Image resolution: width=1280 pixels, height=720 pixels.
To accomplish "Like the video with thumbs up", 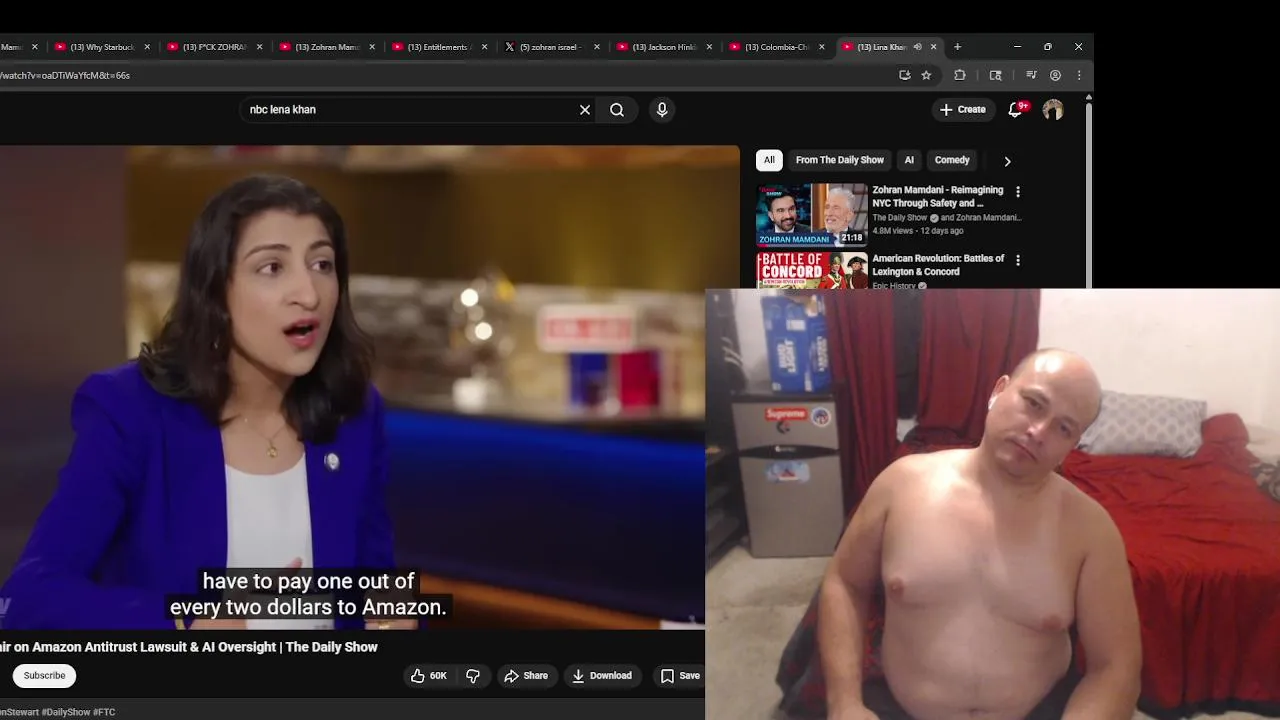I will point(429,676).
